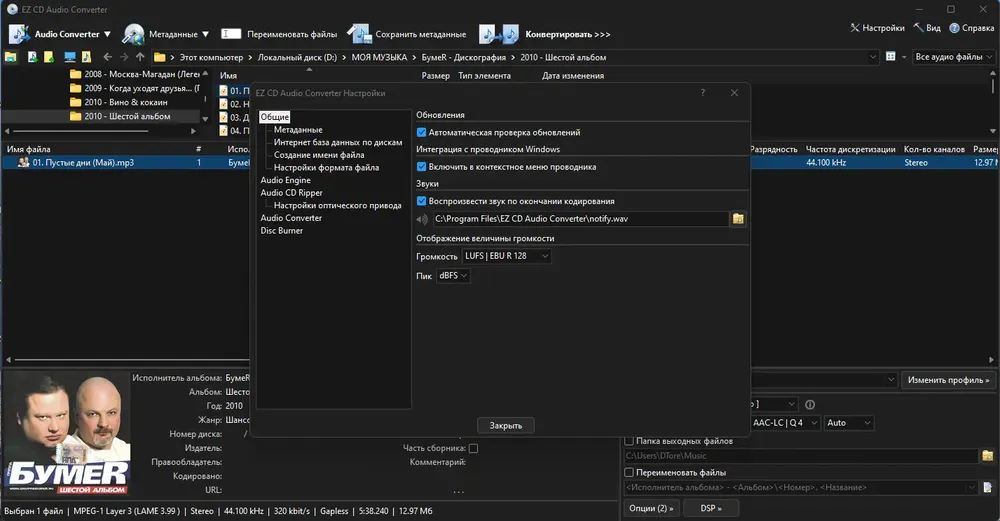
Task: Browse for notify.wav with folder icon
Action: point(738,219)
